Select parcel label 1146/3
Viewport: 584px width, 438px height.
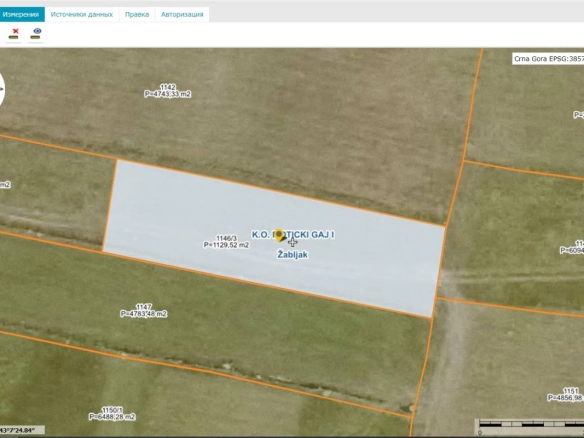[x=226, y=238]
